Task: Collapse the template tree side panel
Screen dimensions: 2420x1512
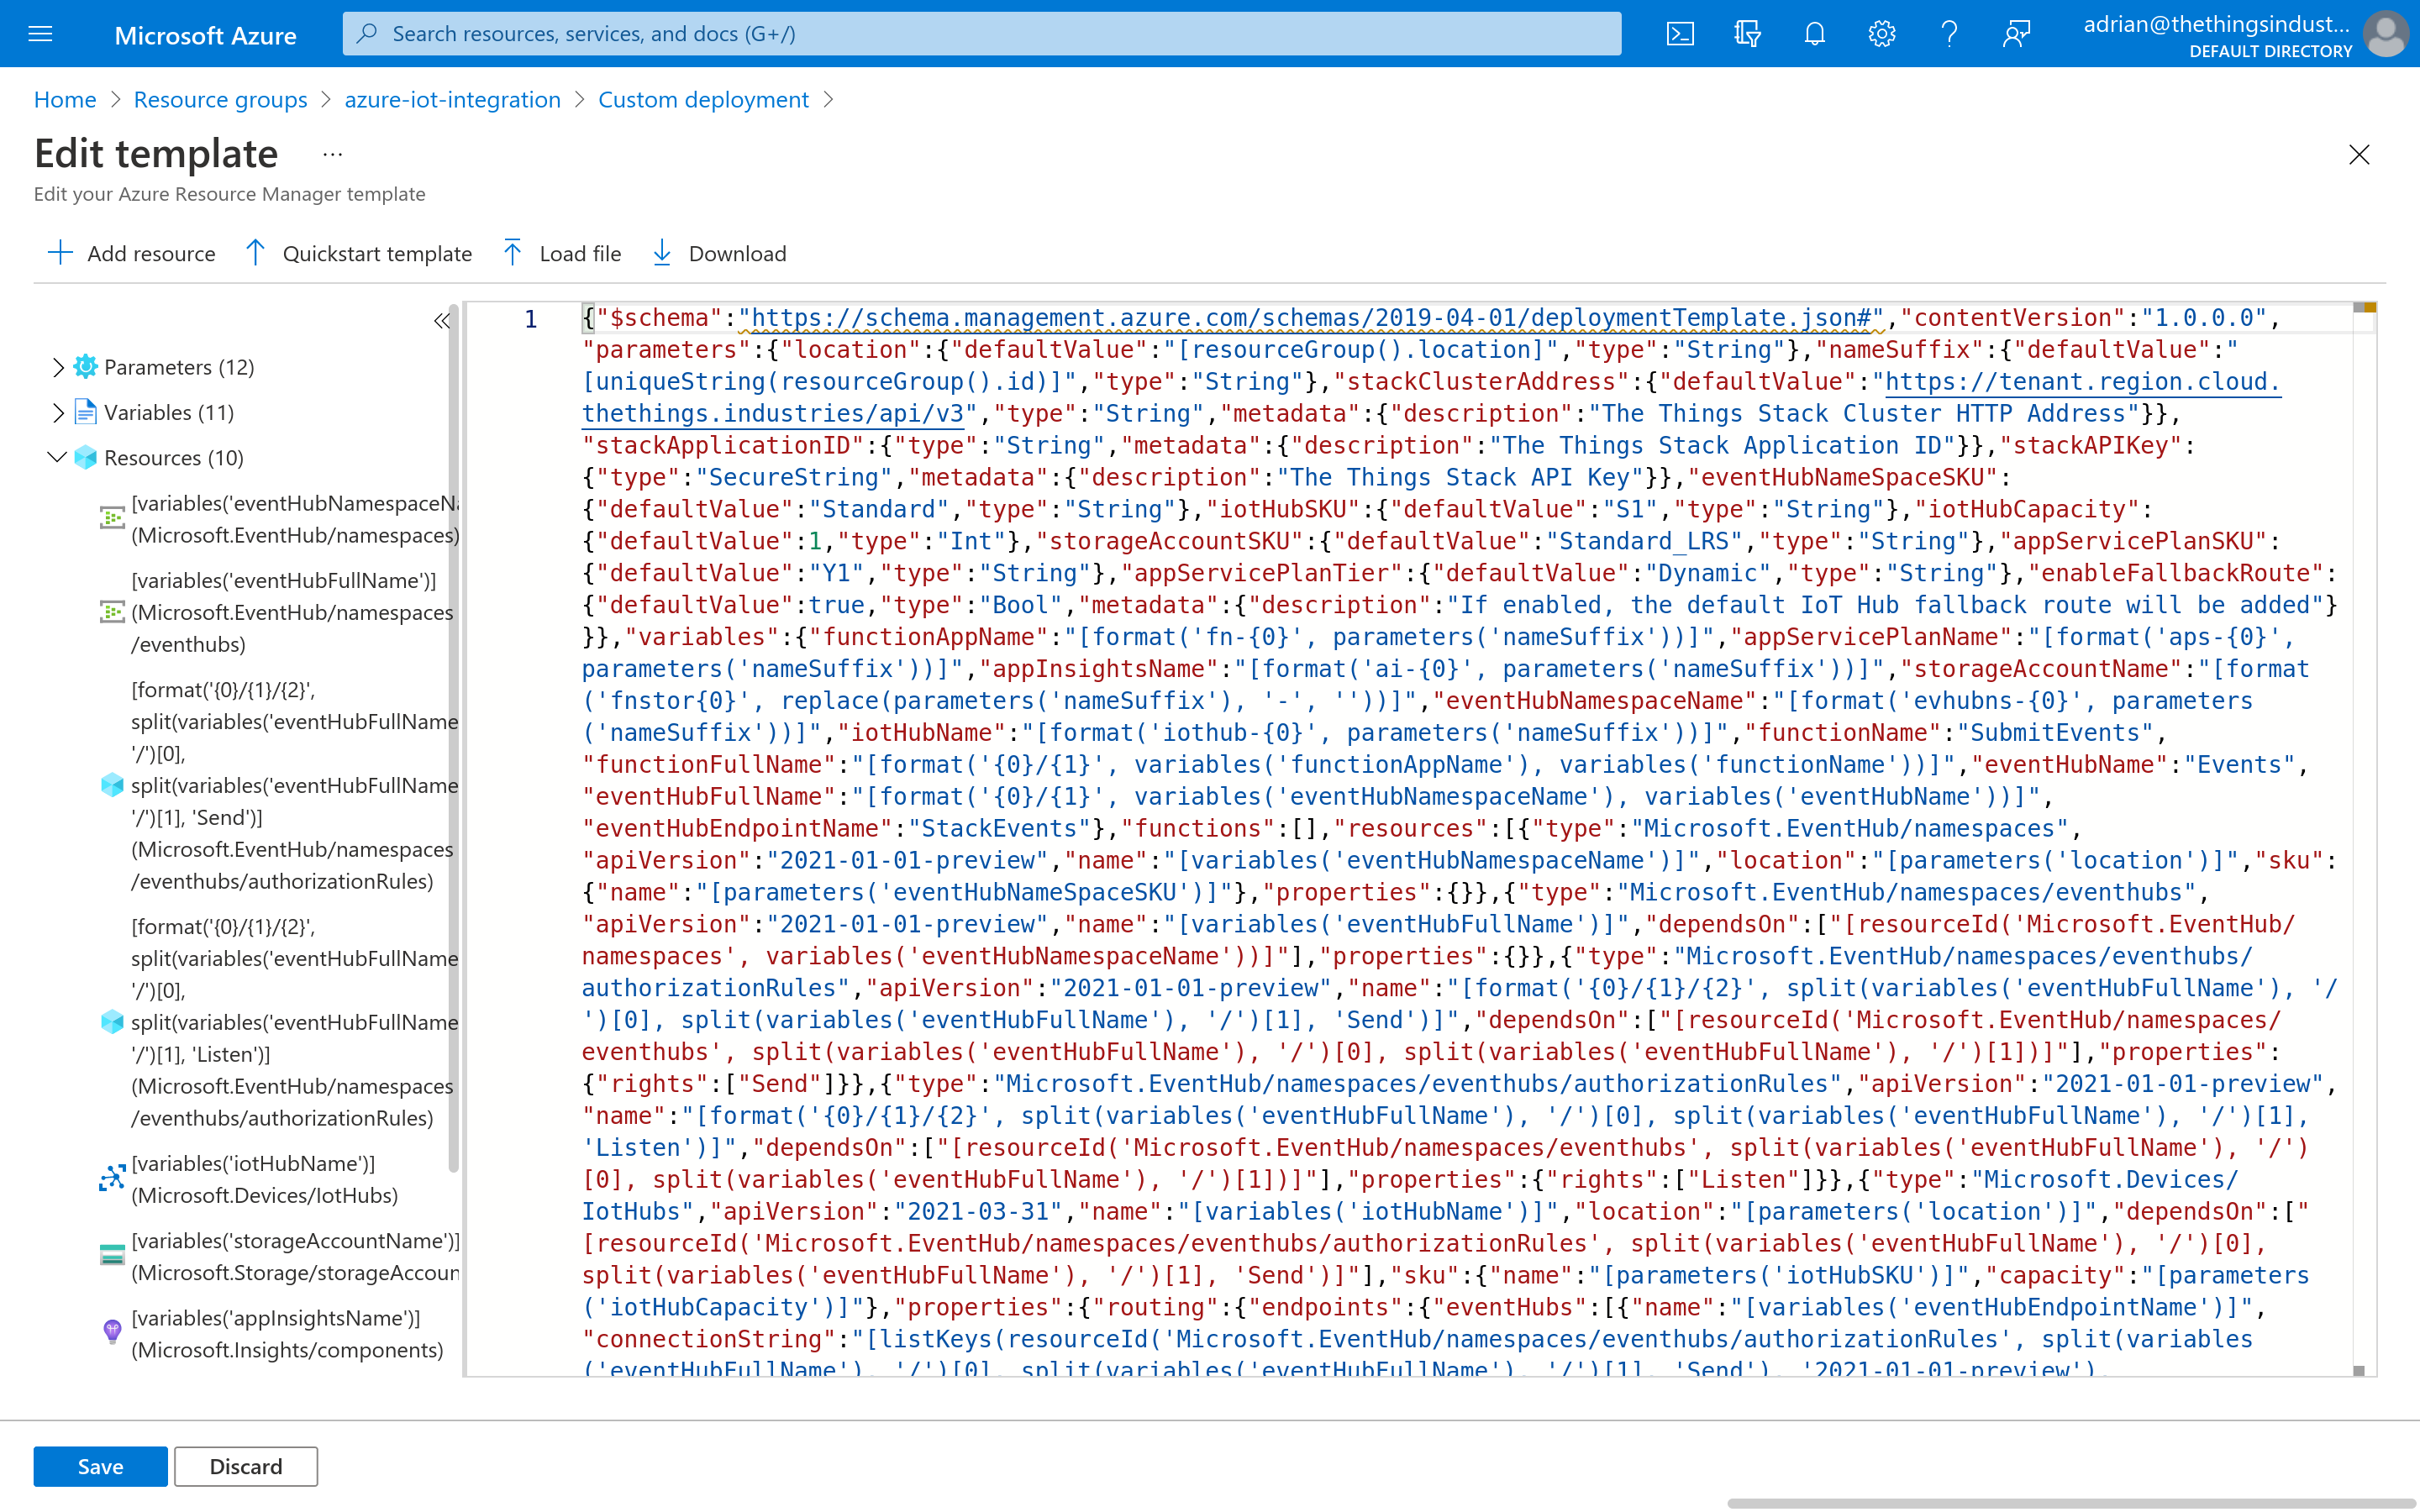Action: [441, 321]
